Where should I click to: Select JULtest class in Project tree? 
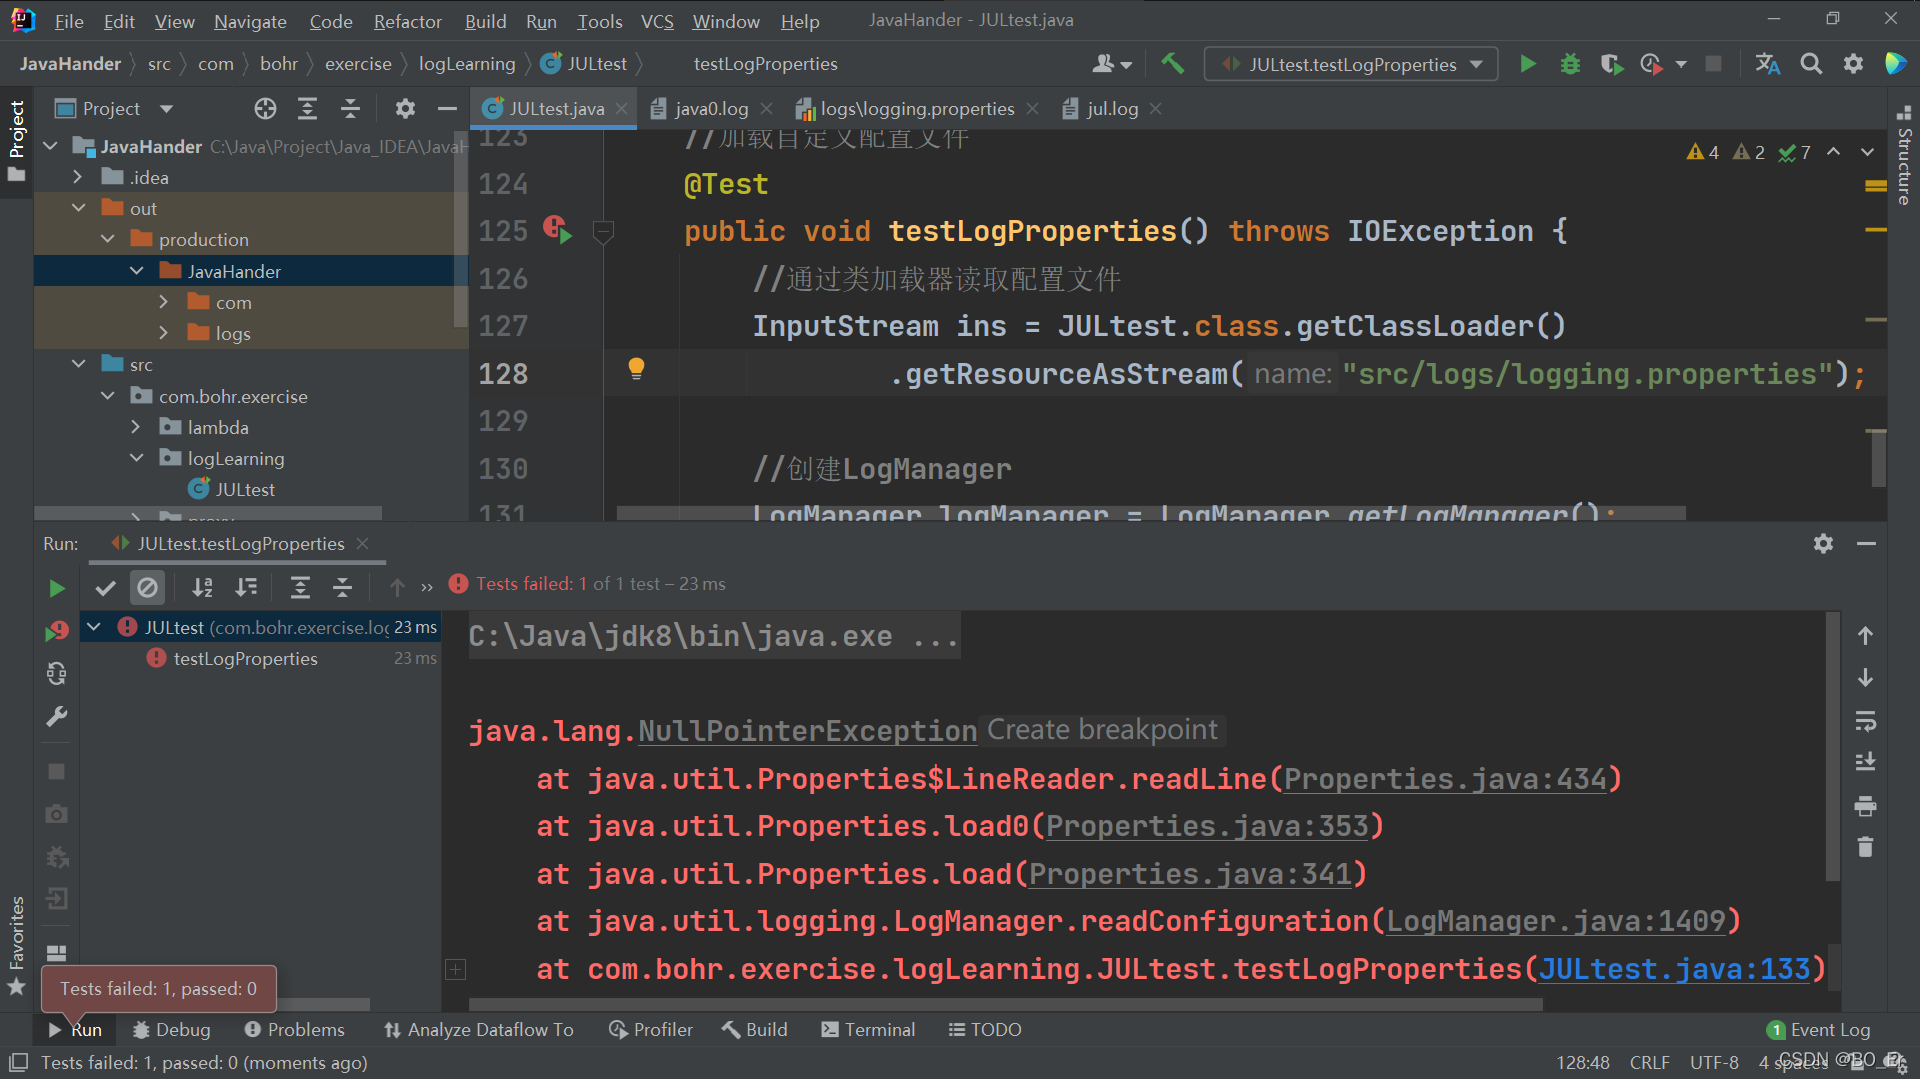tap(245, 490)
